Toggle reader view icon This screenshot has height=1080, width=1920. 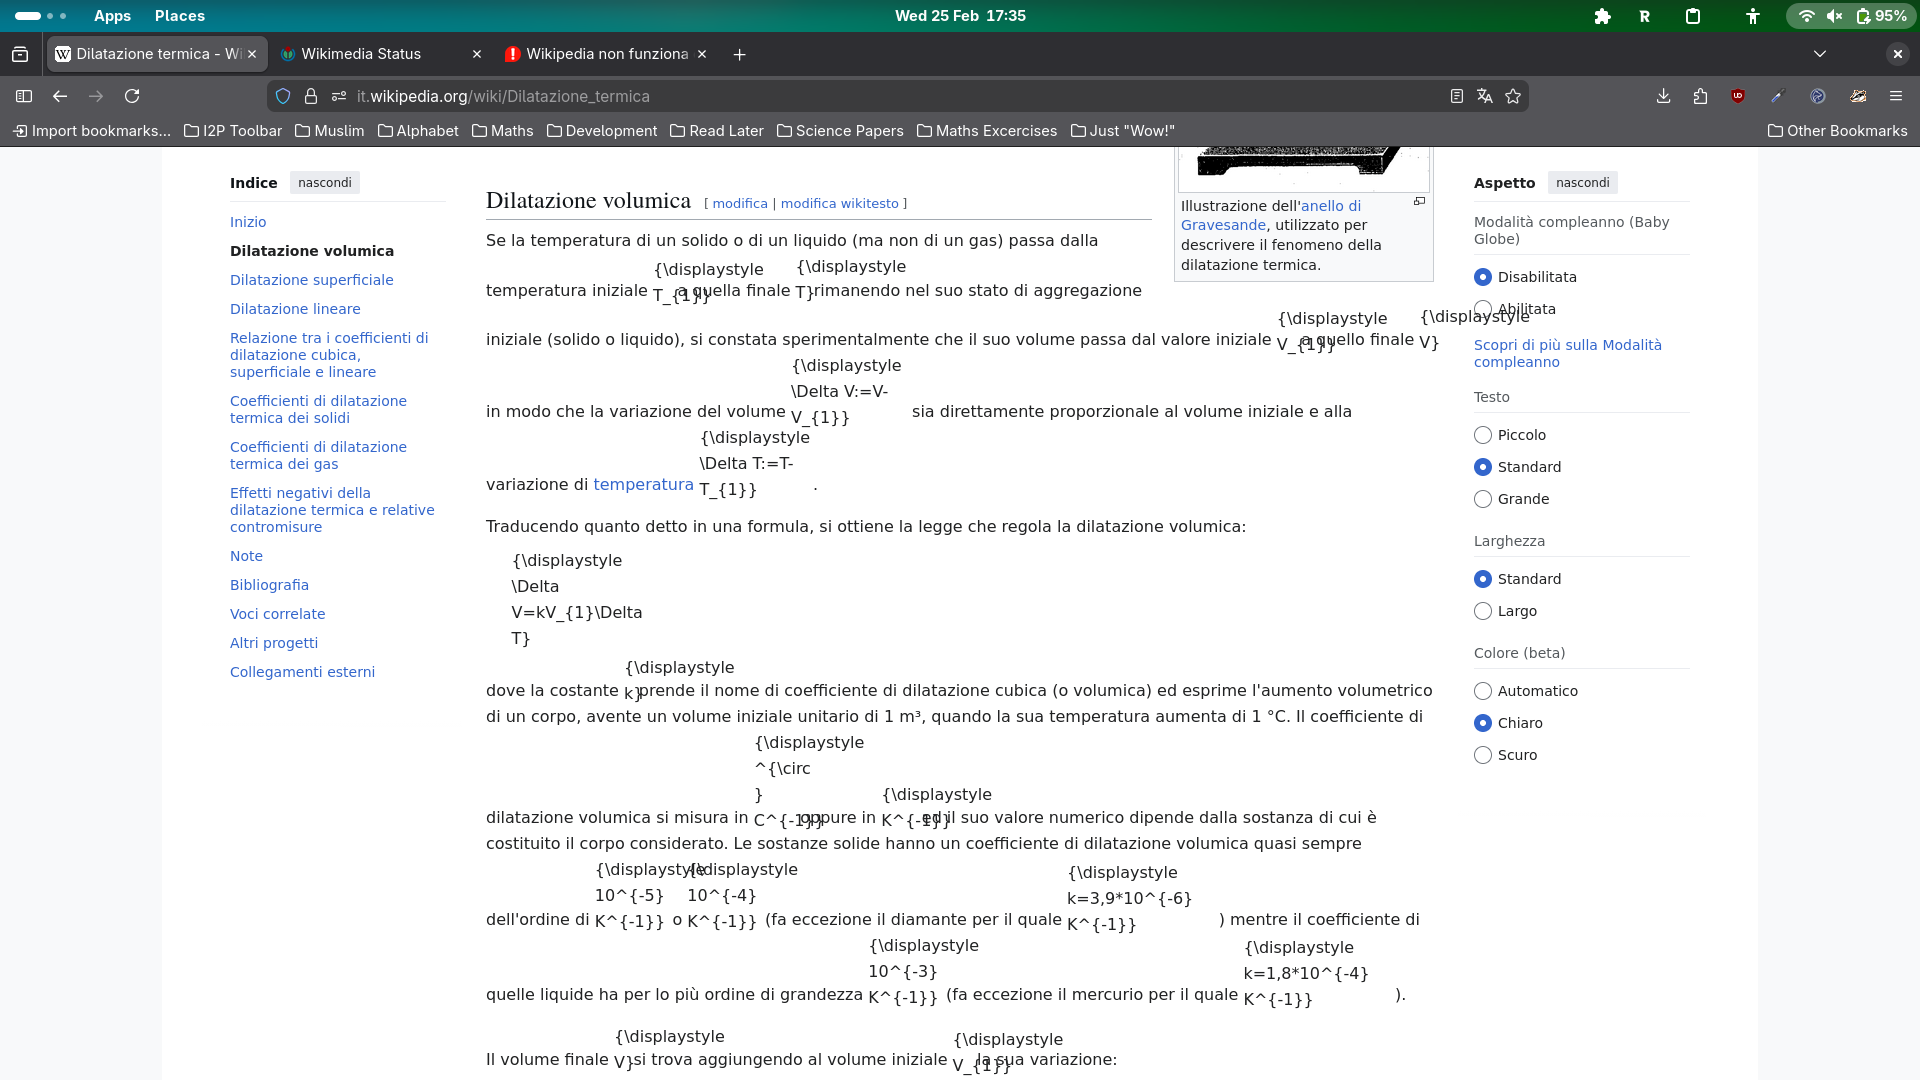1457,96
